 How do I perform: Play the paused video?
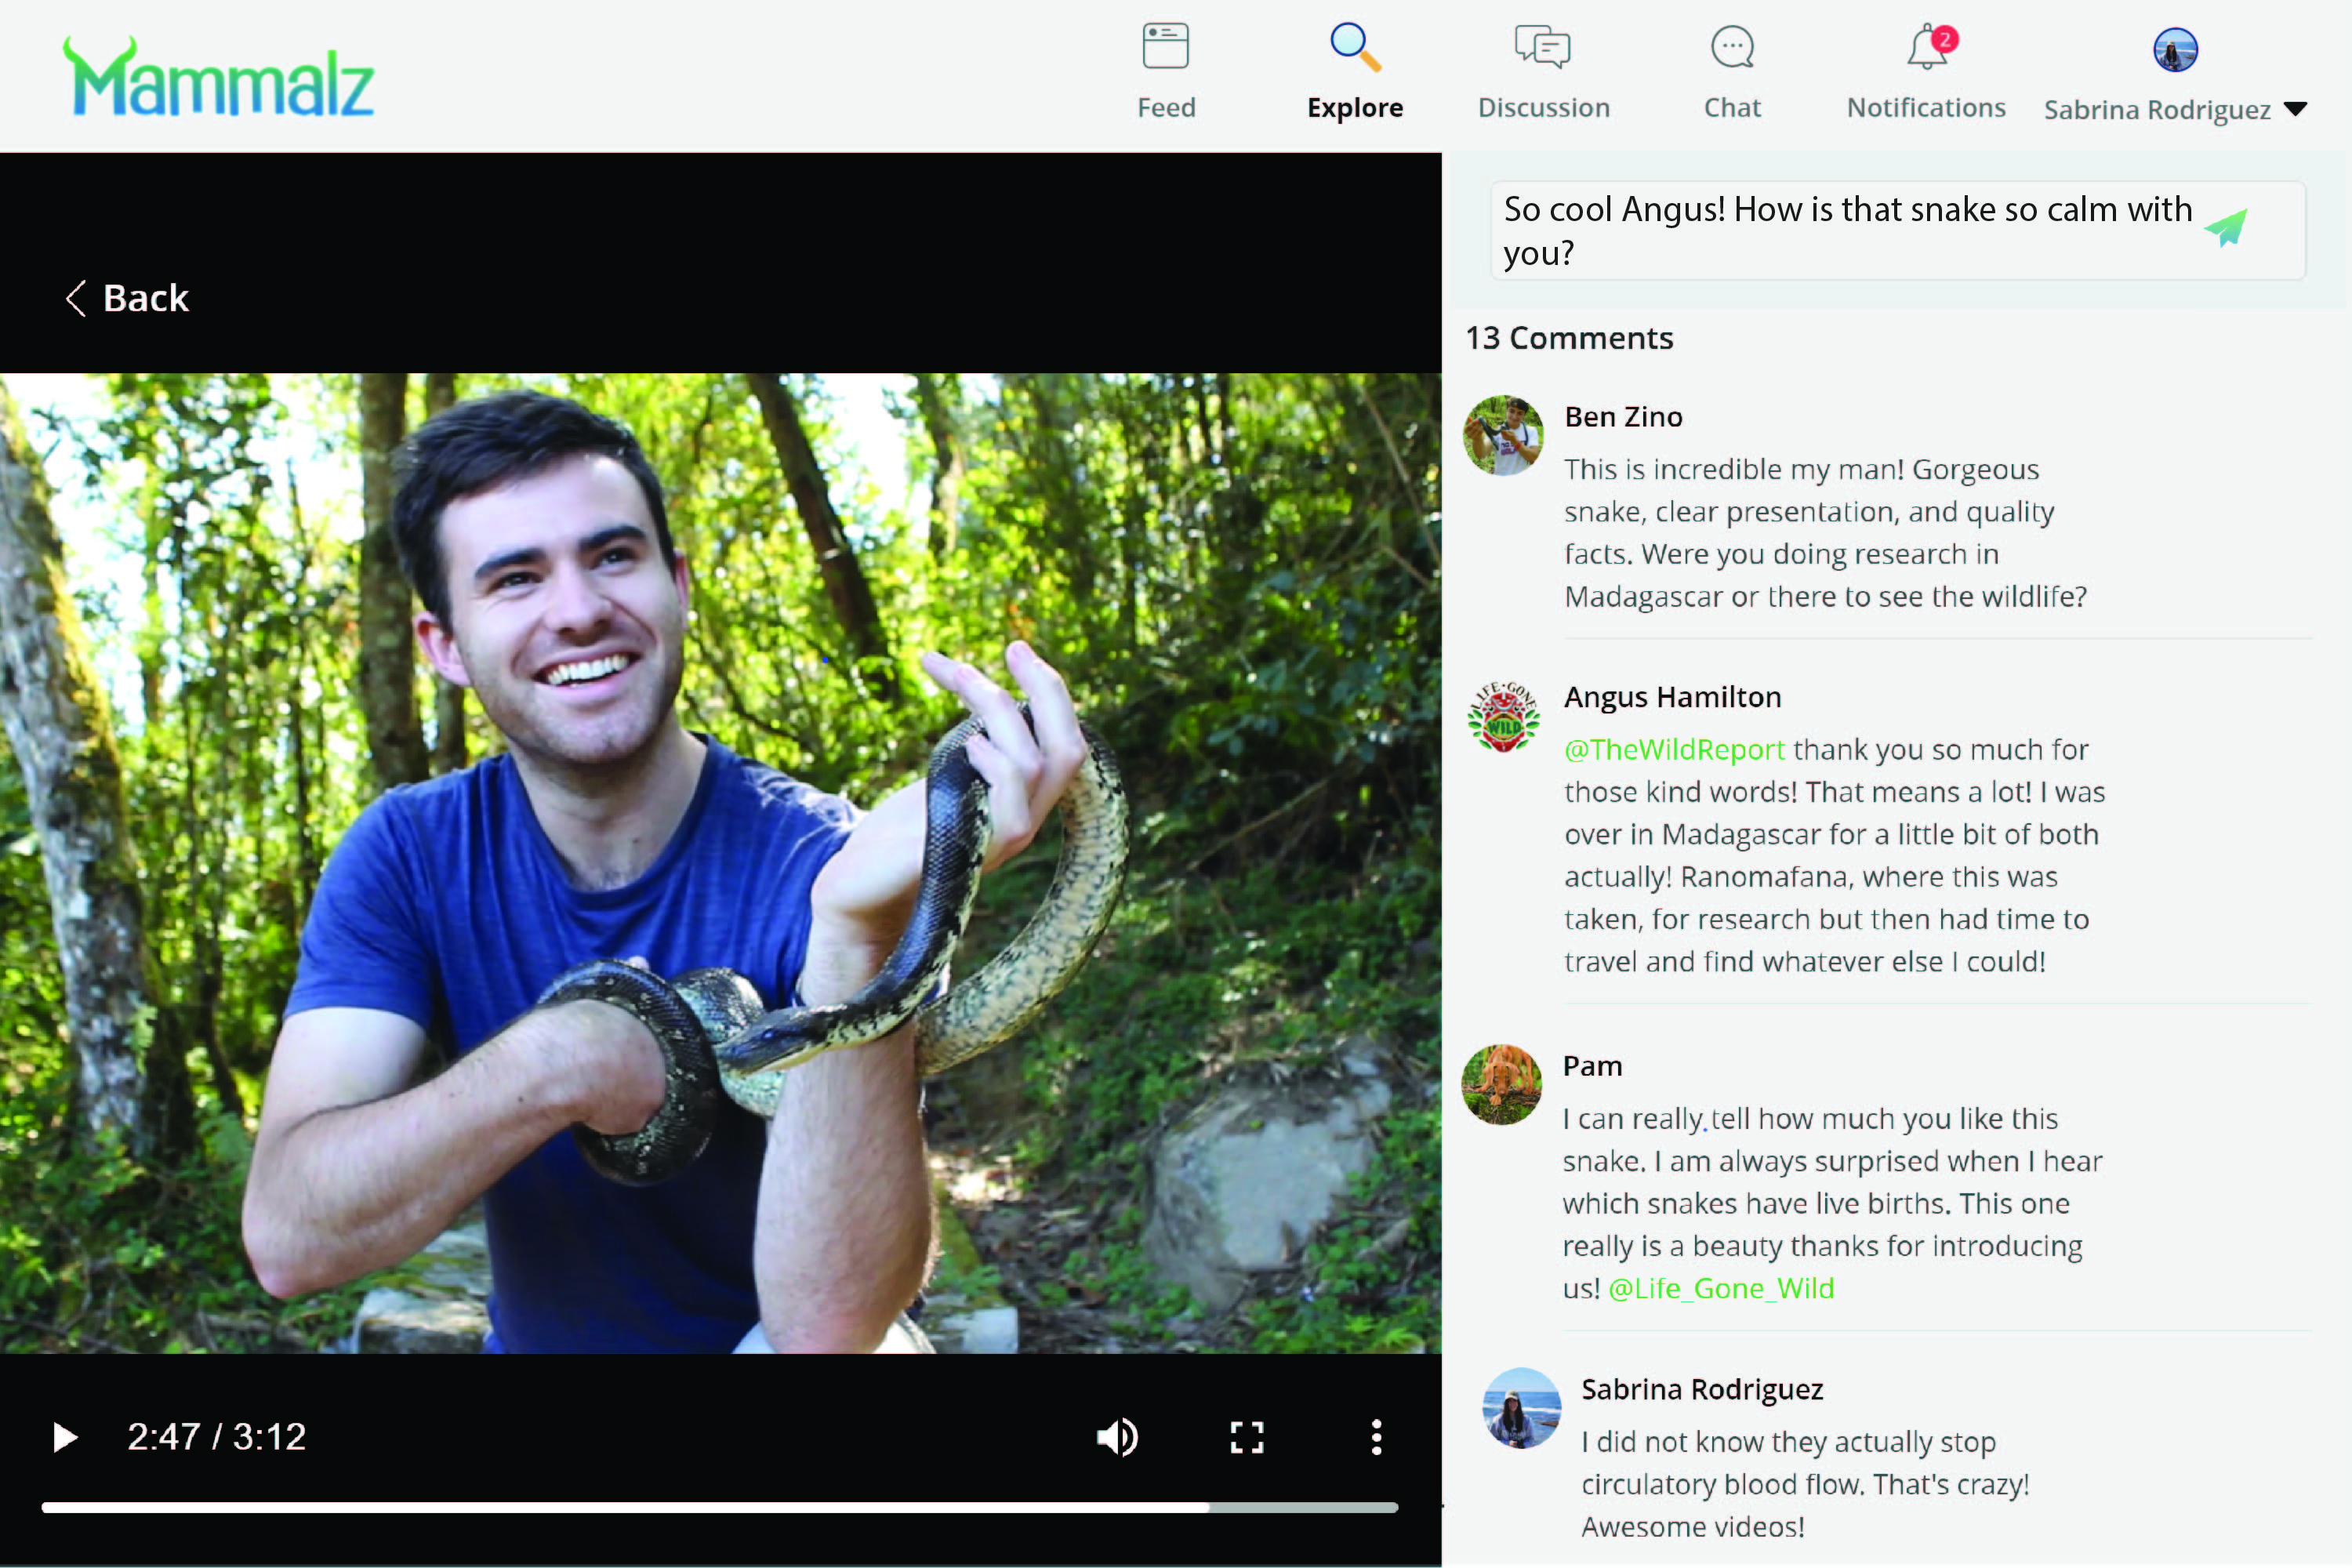tap(65, 1437)
